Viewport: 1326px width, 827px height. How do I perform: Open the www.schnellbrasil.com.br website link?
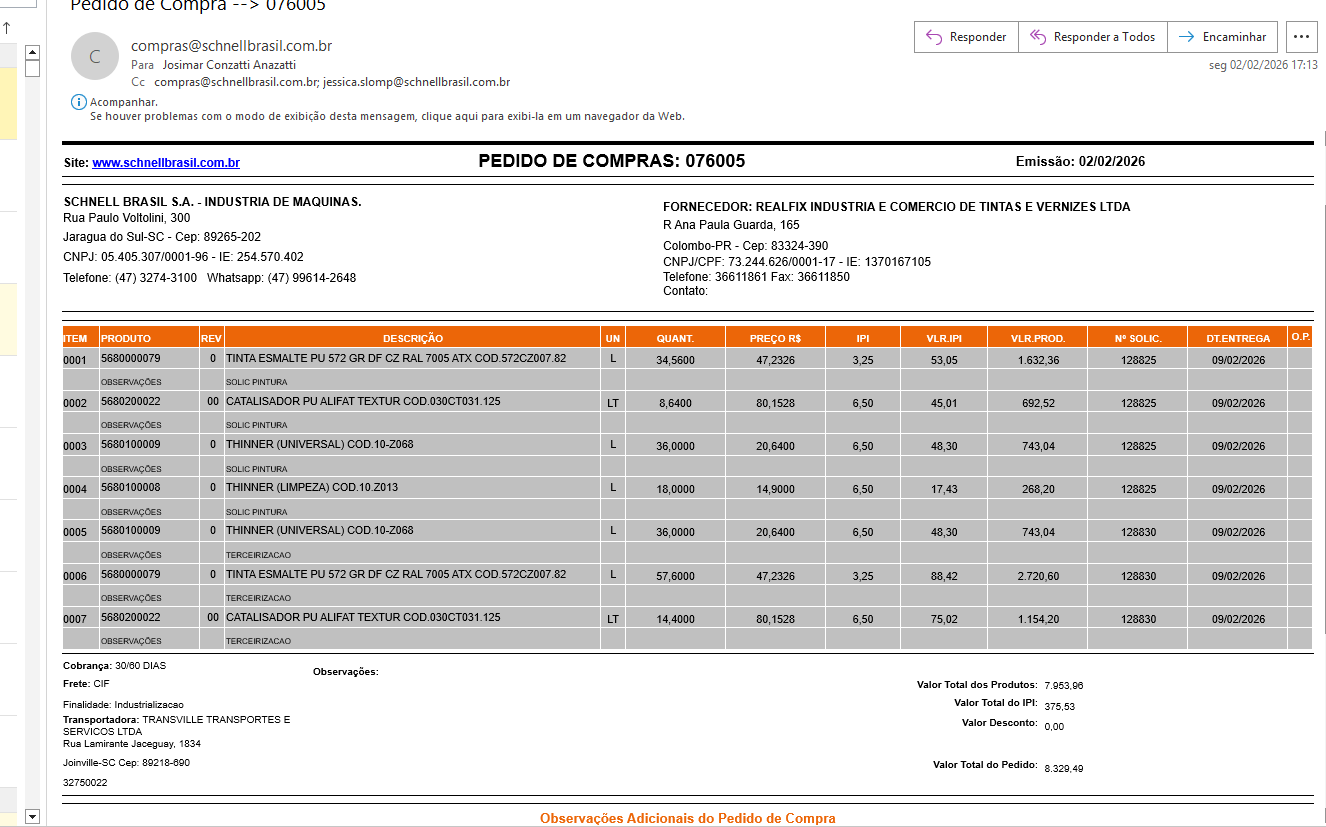[165, 163]
